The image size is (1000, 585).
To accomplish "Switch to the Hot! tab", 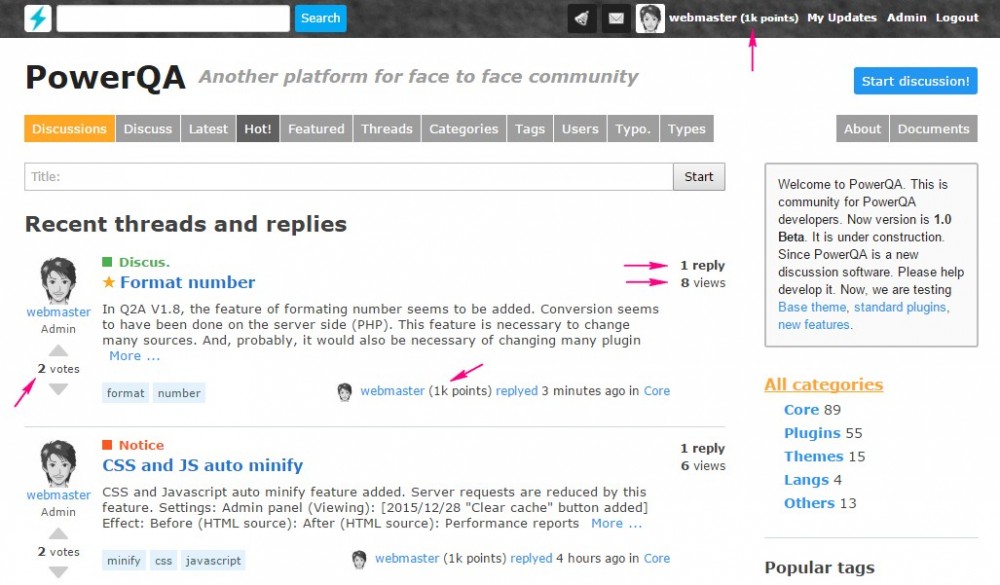I will point(257,129).
